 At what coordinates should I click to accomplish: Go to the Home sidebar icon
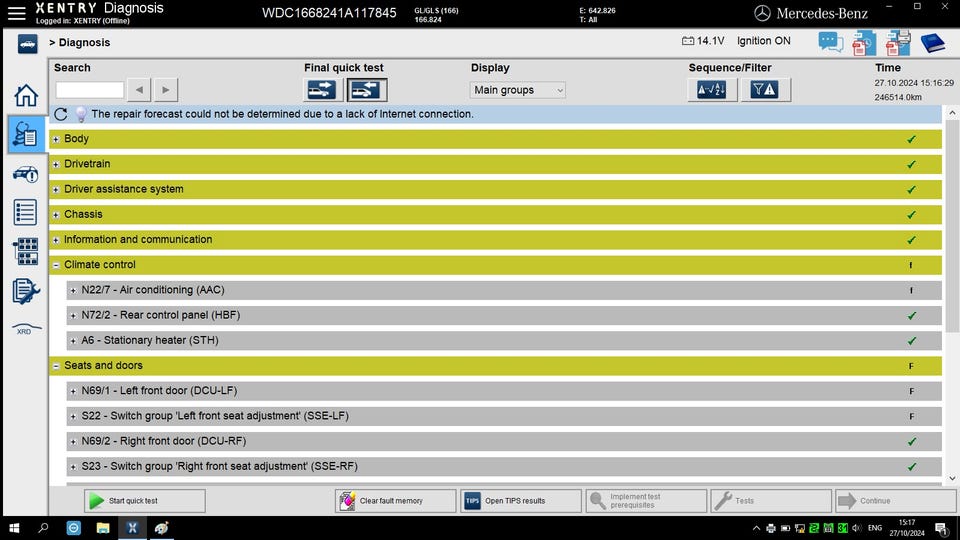point(26,96)
